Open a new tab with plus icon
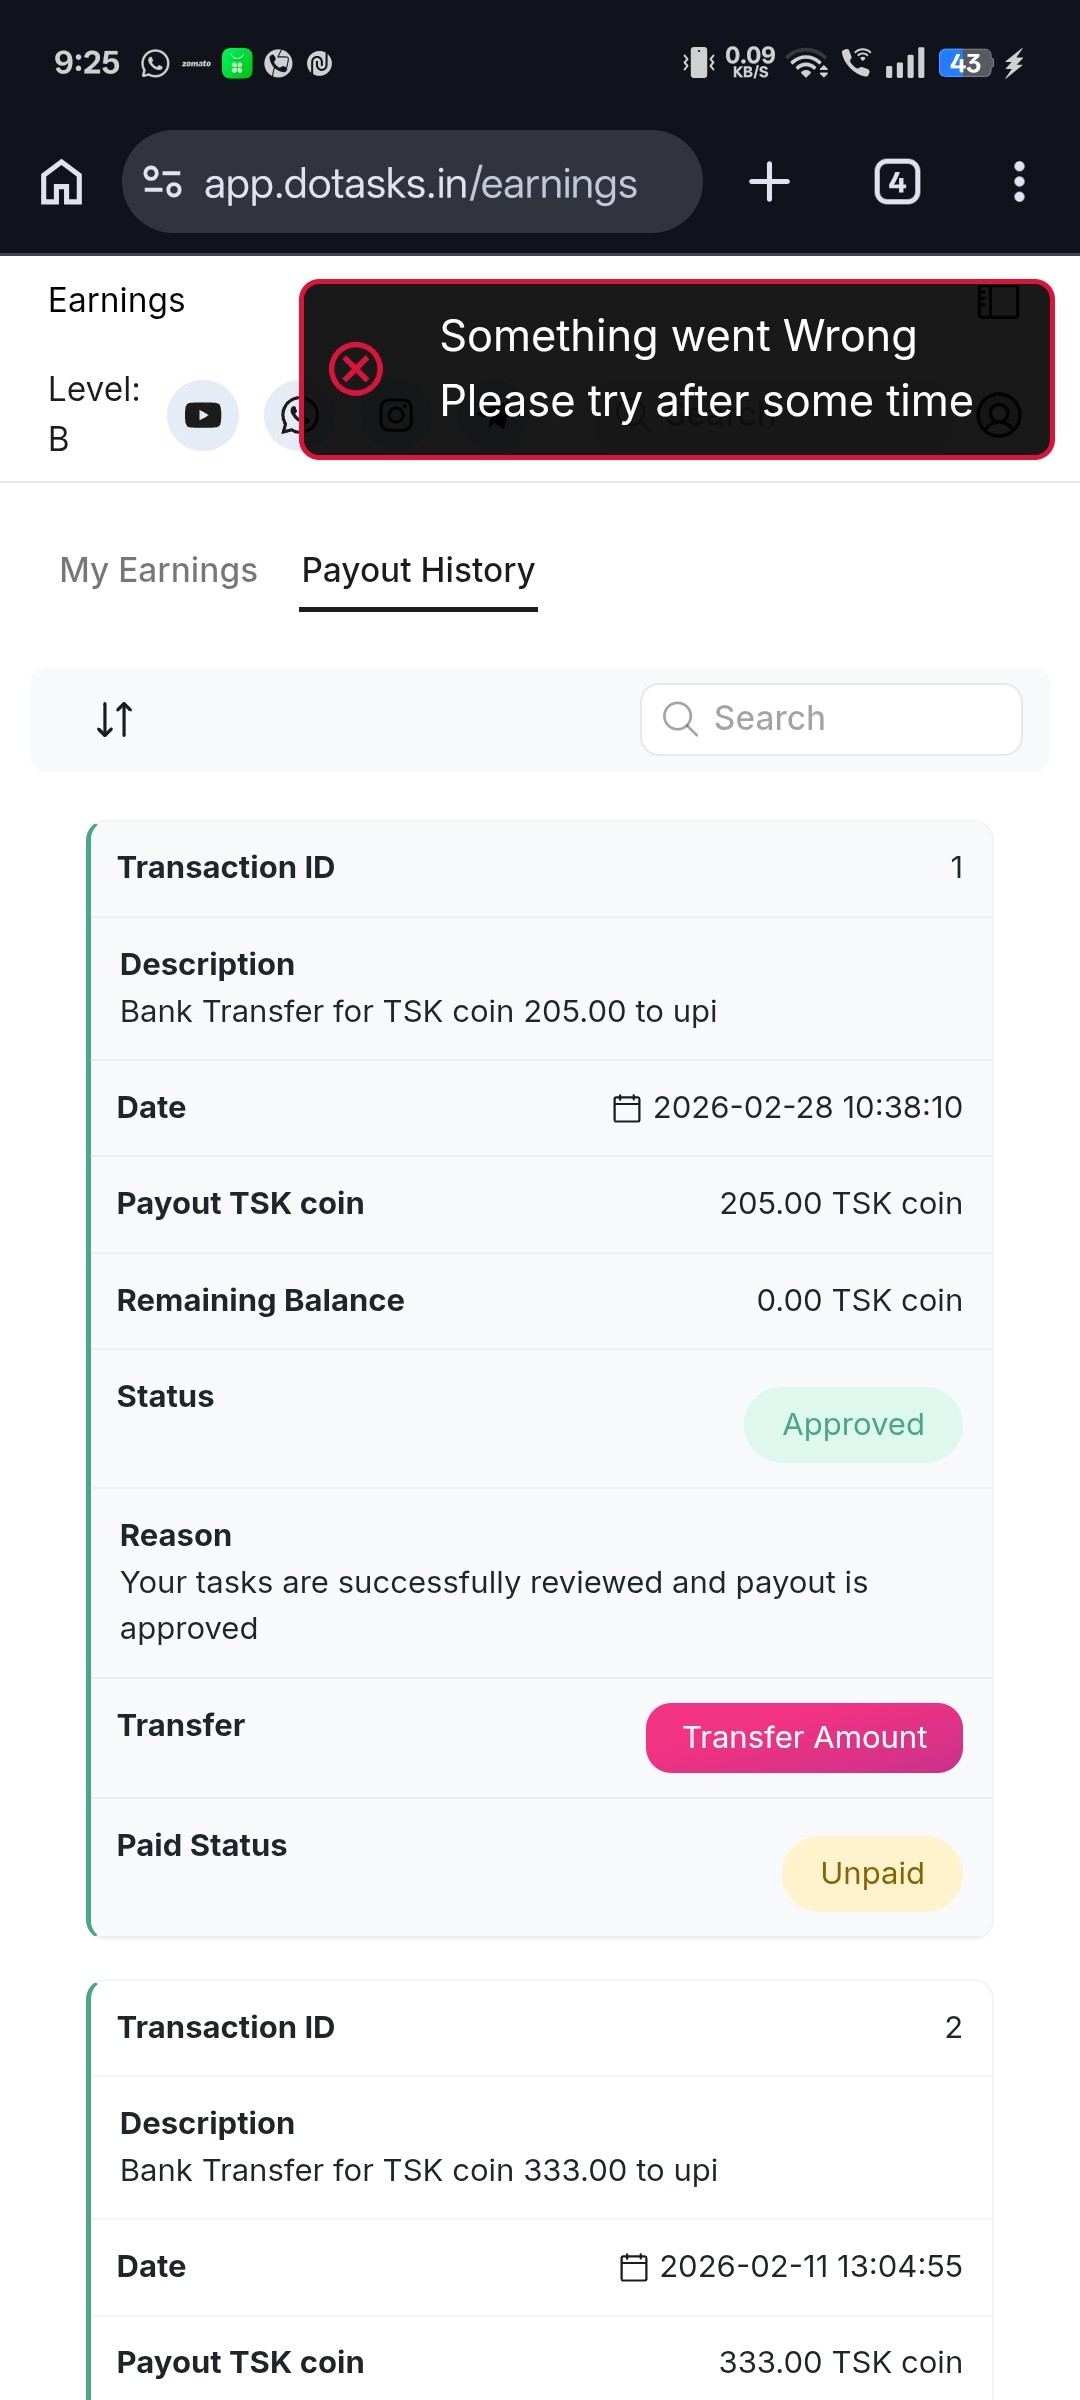This screenshot has height=2400, width=1080. coord(769,182)
